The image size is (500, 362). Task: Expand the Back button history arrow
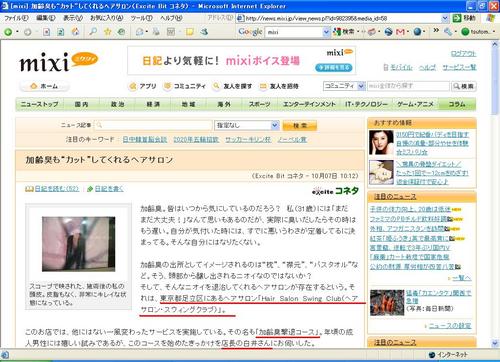[17, 32]
